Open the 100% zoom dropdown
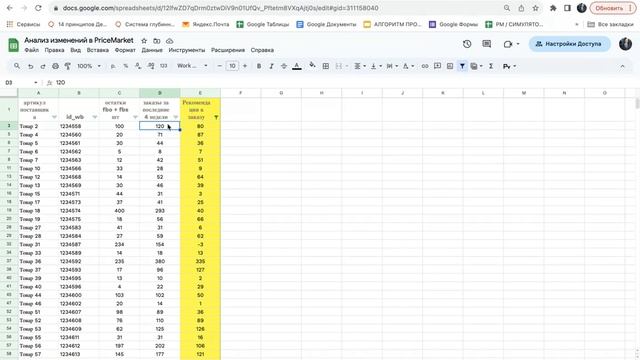This screenshot has height=360, width=640. tap(89, 66)
